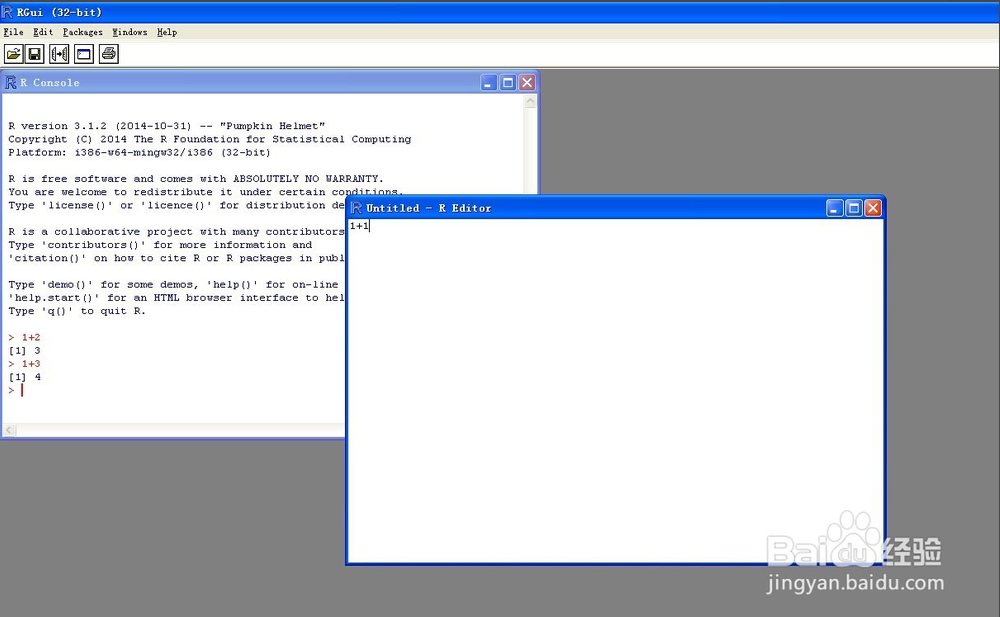
Task: Click the 'Type 'q()' to quit R.' line
Action: pyautogui.click(x=77, y=311)
